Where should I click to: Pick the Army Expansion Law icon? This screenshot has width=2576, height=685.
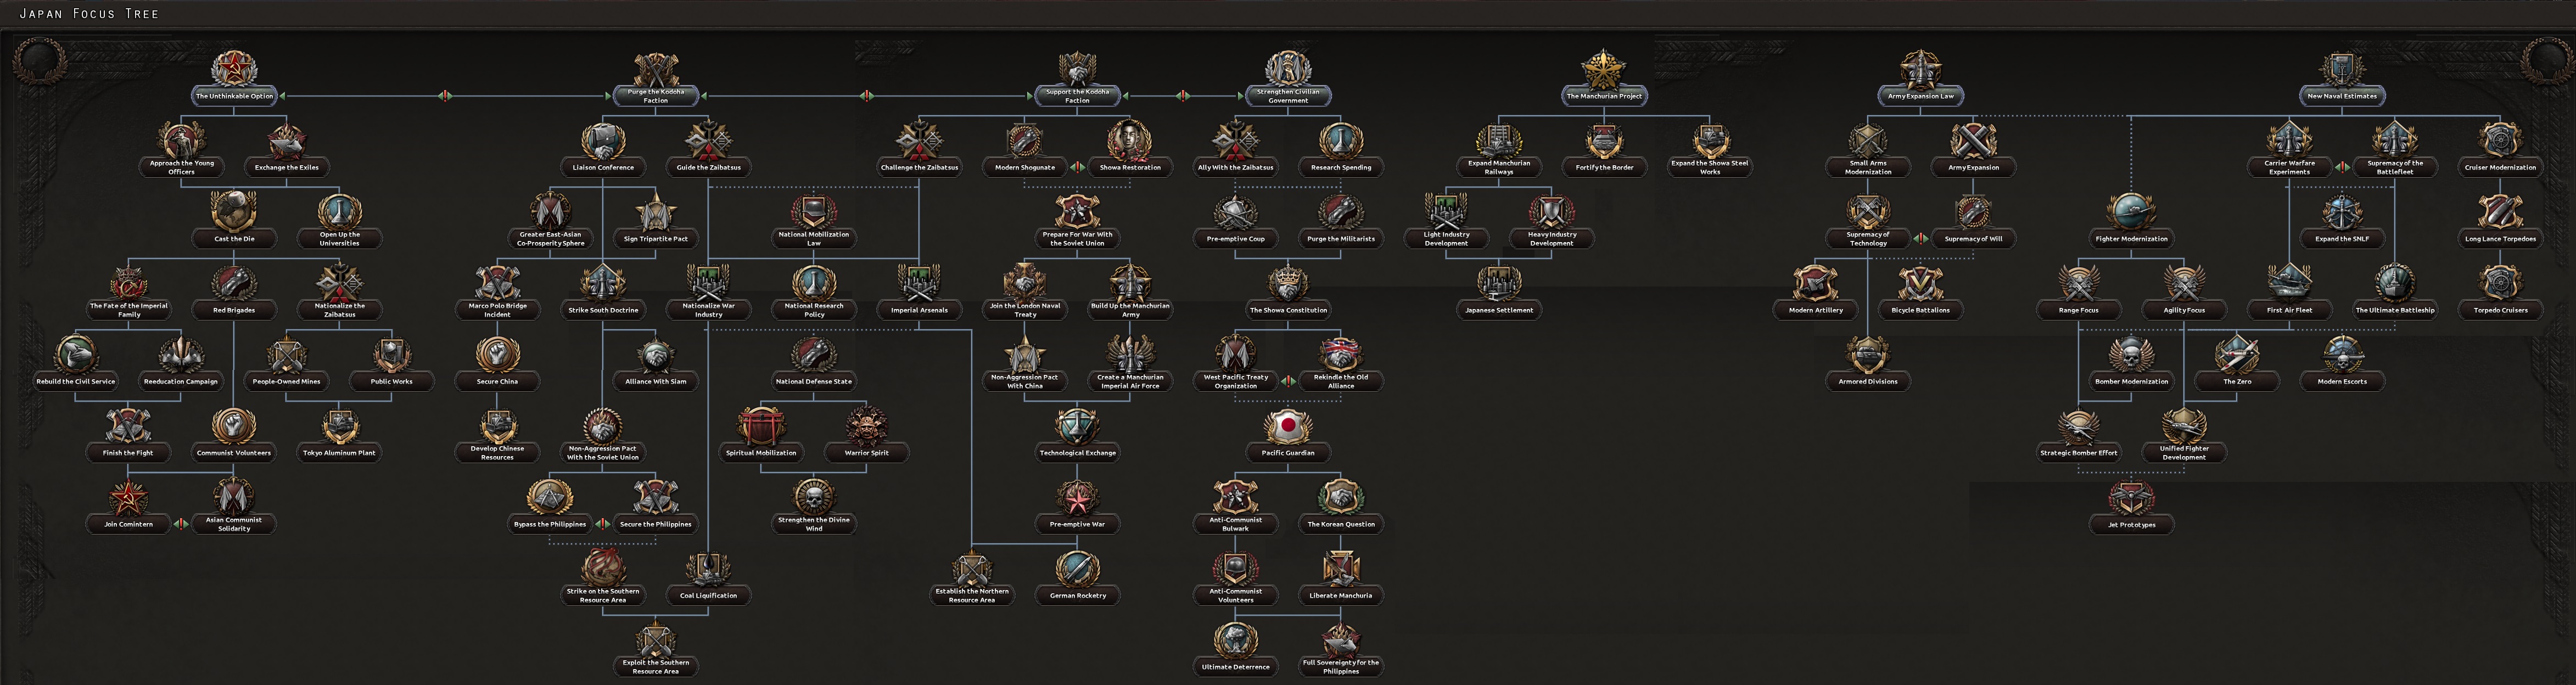[x=1920, y=69]
